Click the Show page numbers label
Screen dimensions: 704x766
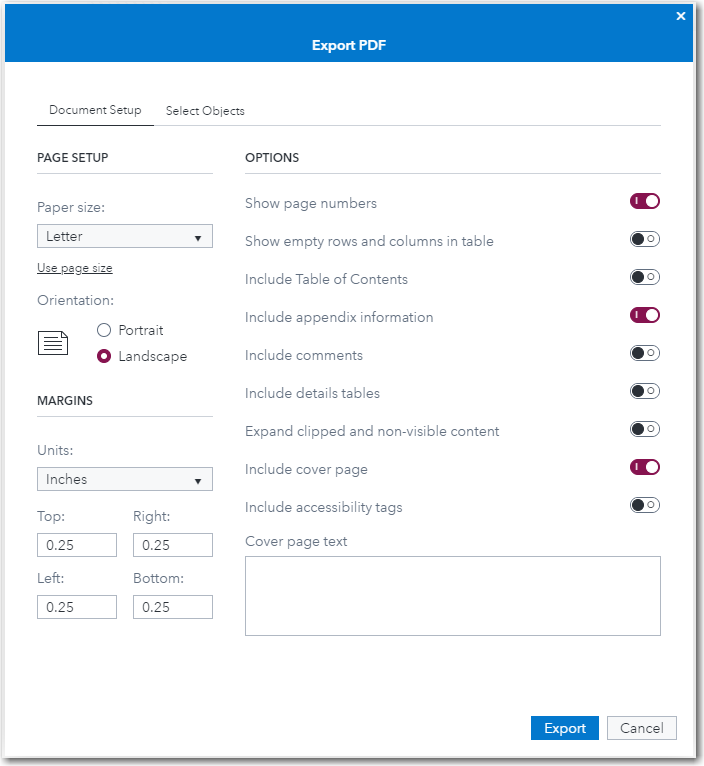pyautogui.click(x=311, y=203)
